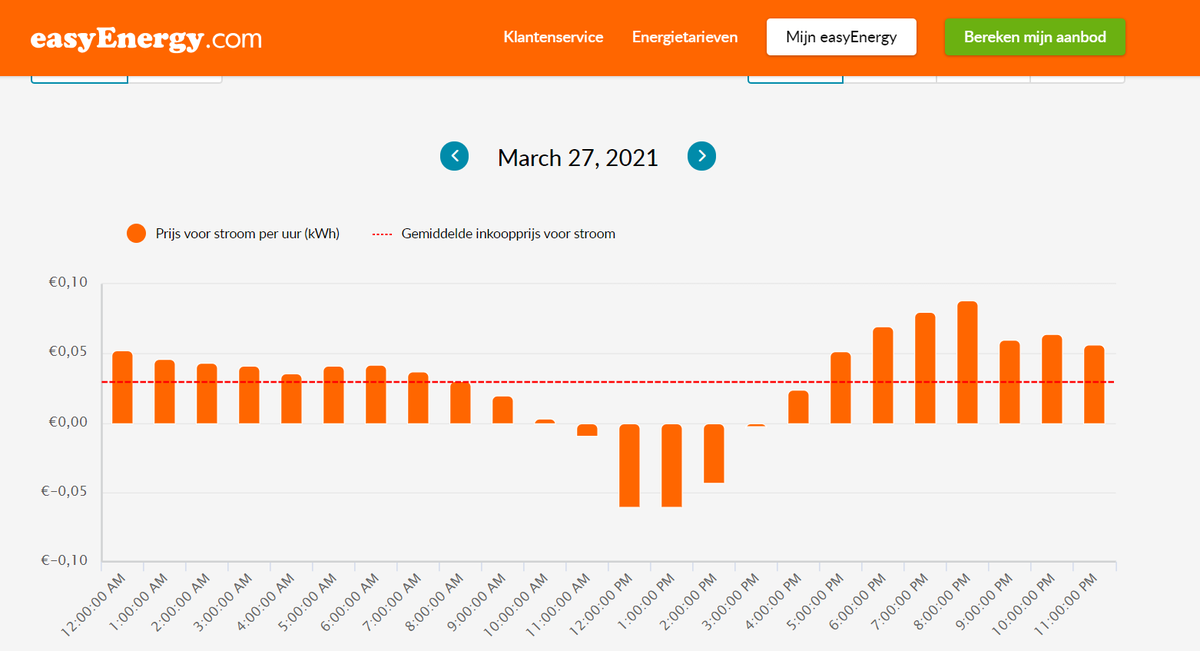
Task: Open the Energietarieven menu
Action: (684, 37)
